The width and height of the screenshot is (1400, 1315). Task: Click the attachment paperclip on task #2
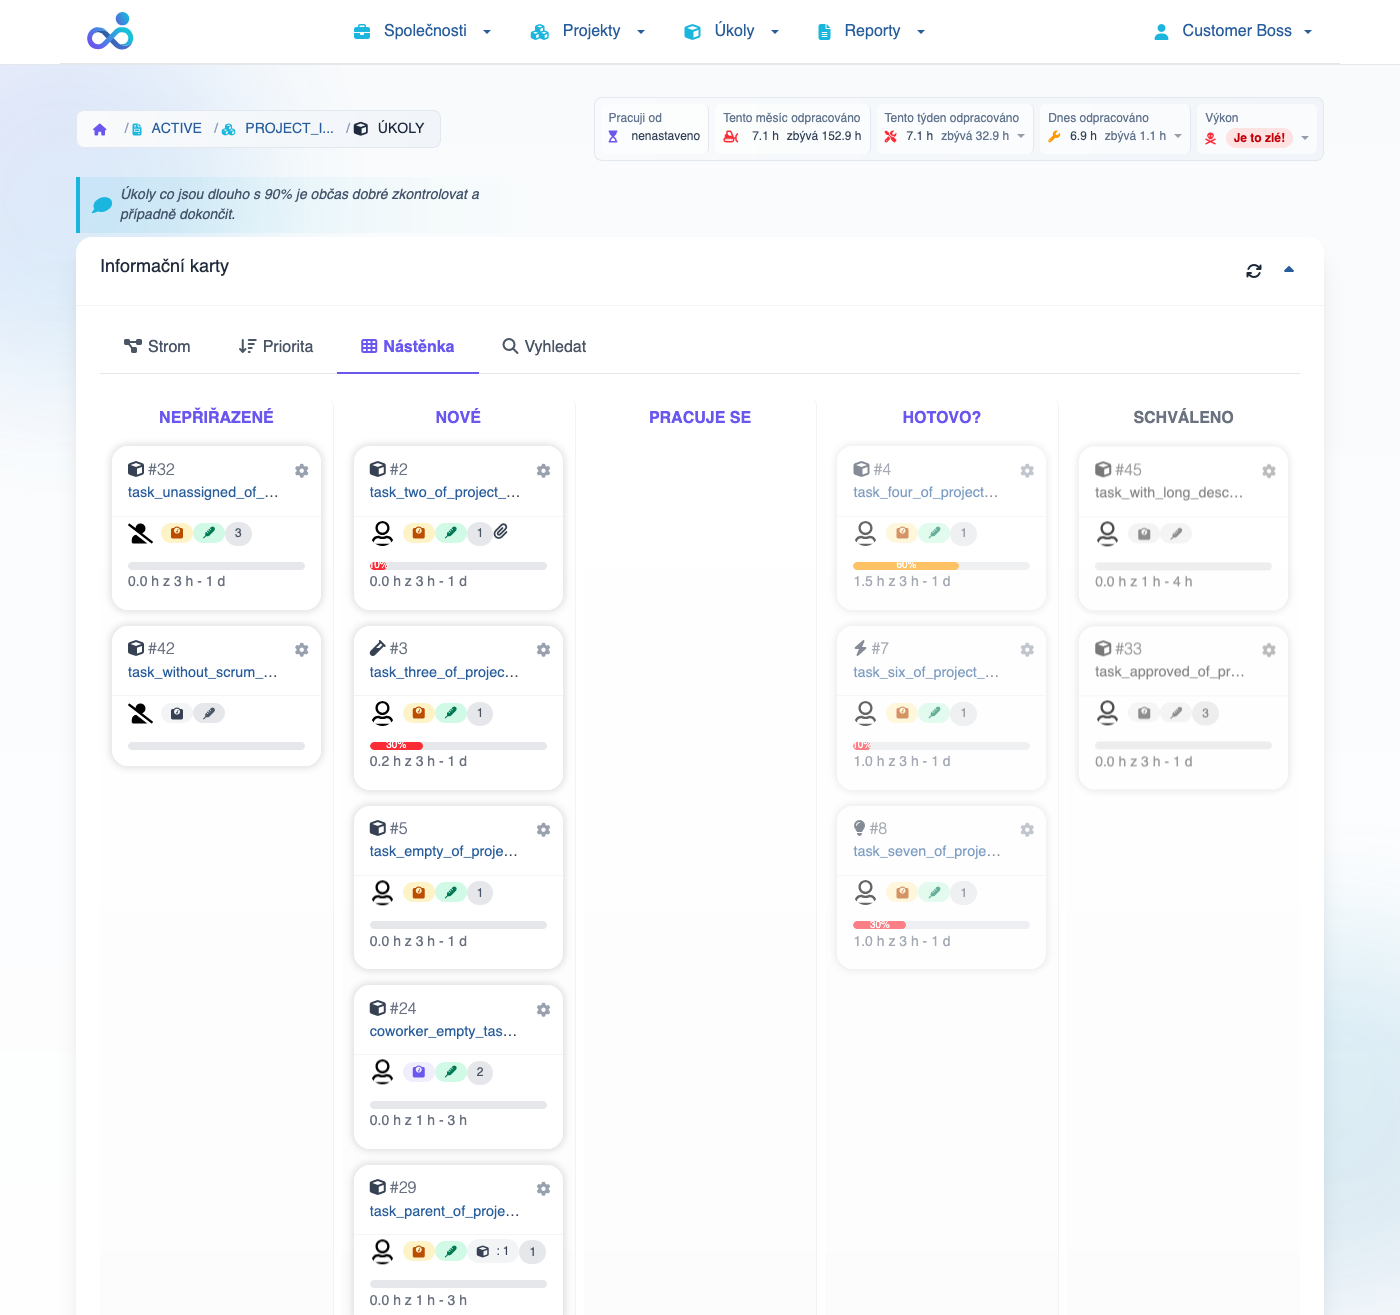[501, 532]
